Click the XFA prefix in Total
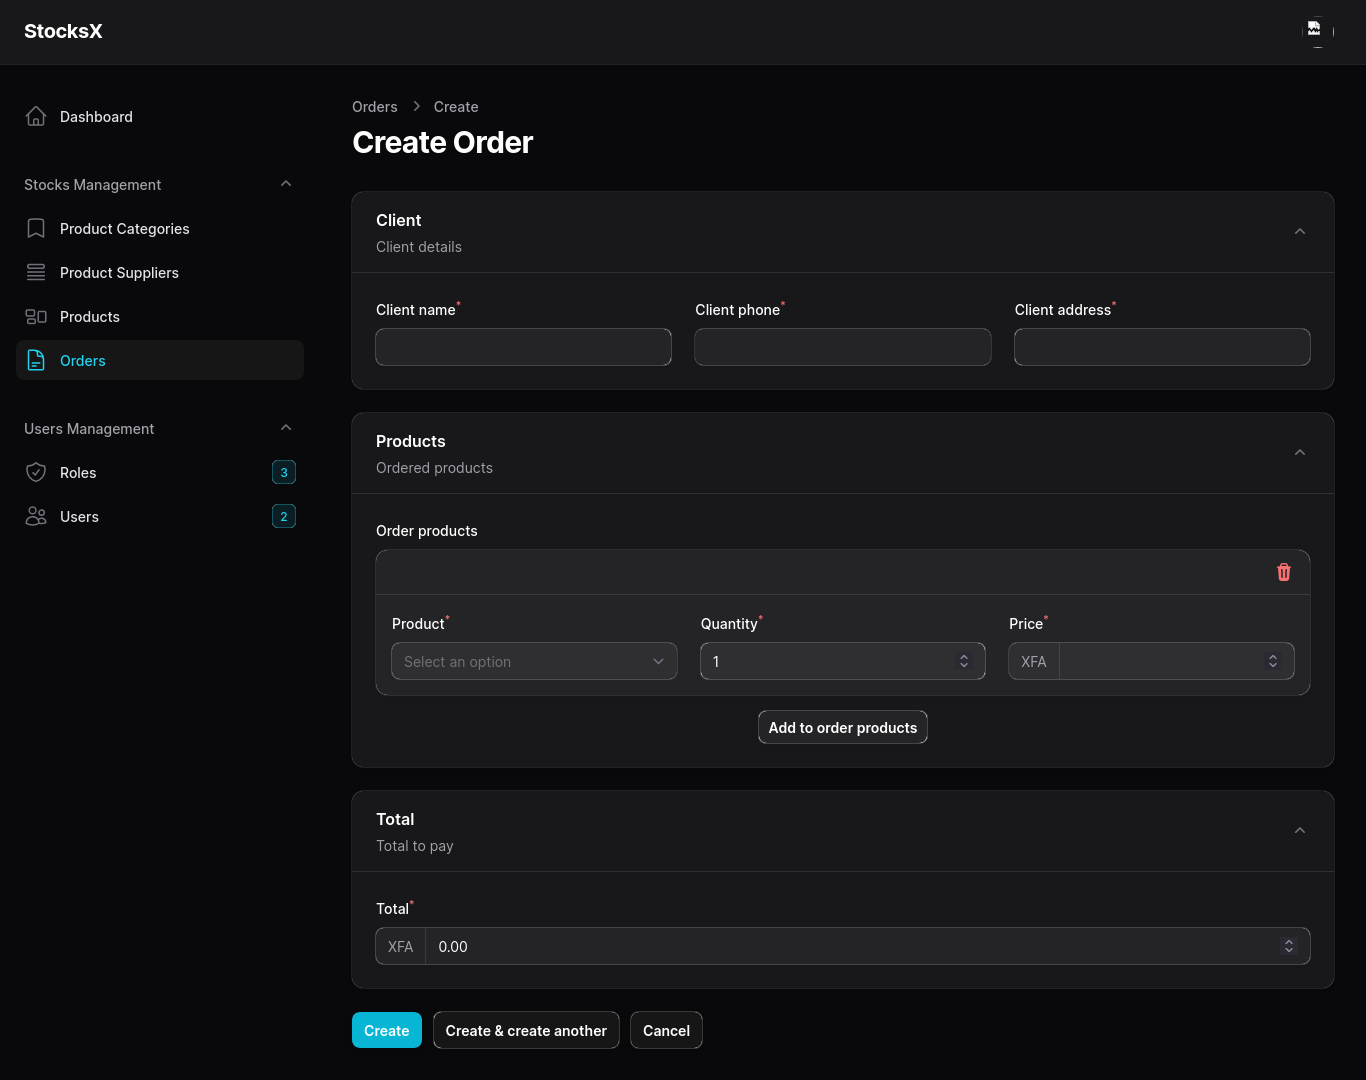This screenshot has width=1366, height=1080. [x=400, y=947]
